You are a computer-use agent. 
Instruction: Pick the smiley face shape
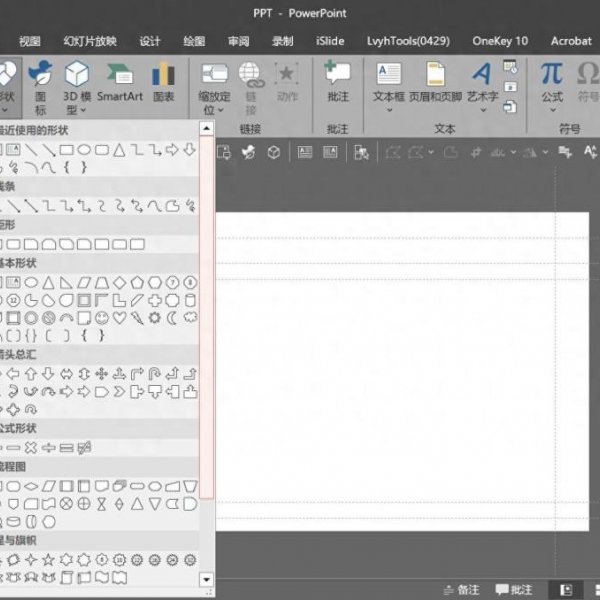pos(103,318)
